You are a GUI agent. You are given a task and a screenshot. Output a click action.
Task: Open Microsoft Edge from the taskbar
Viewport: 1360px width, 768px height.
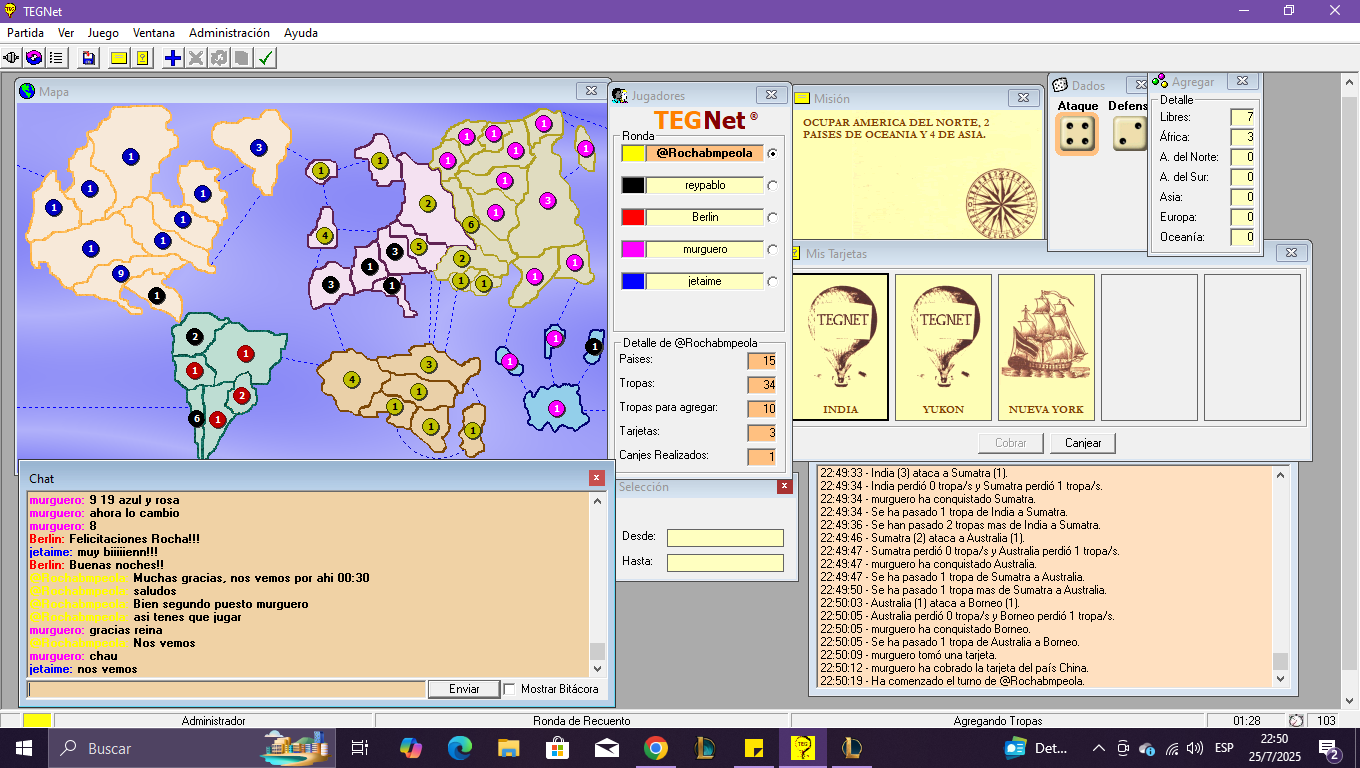pos(459,747)
